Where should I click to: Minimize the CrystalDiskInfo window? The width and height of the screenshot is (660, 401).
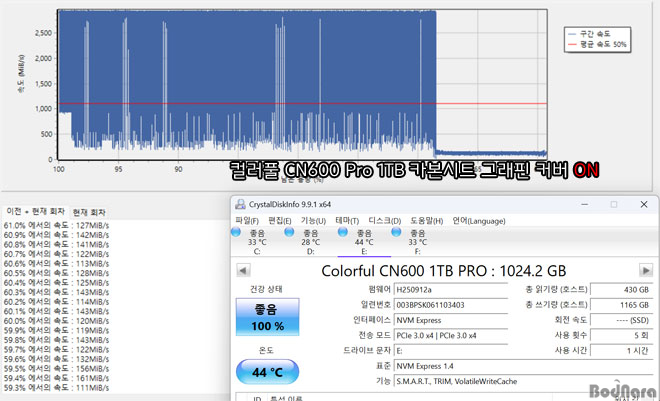[x=585, y=204]
